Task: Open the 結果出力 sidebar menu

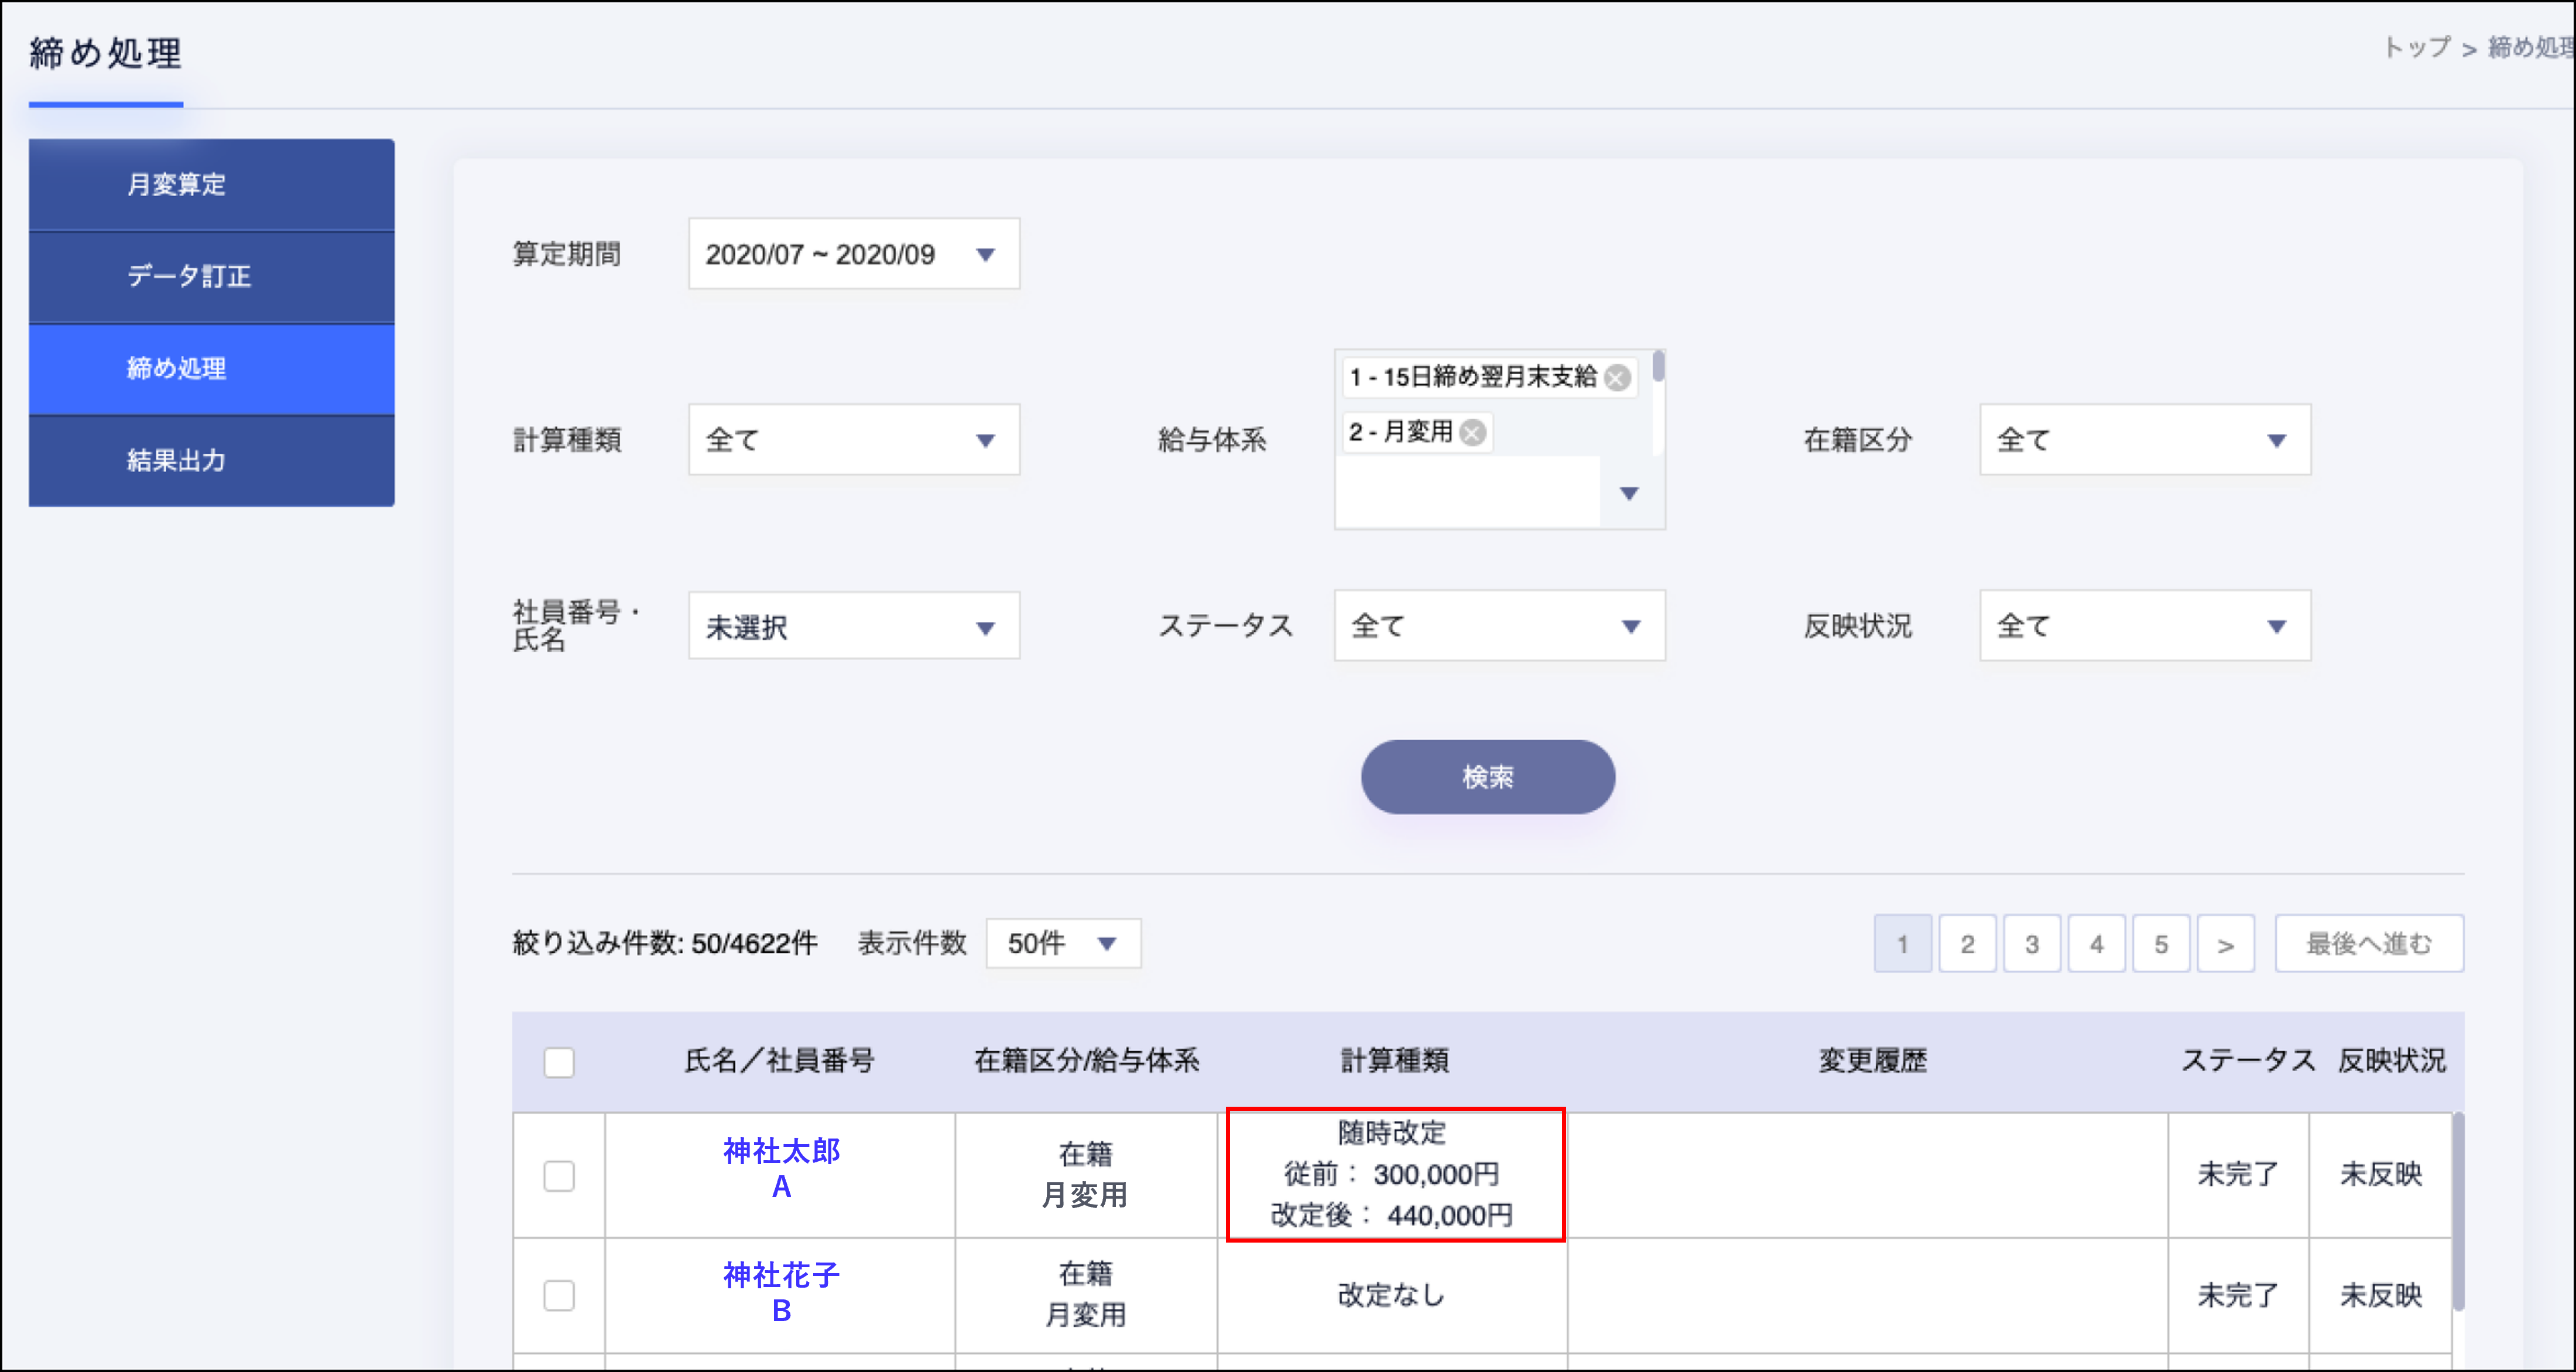Action: [211, 461]
